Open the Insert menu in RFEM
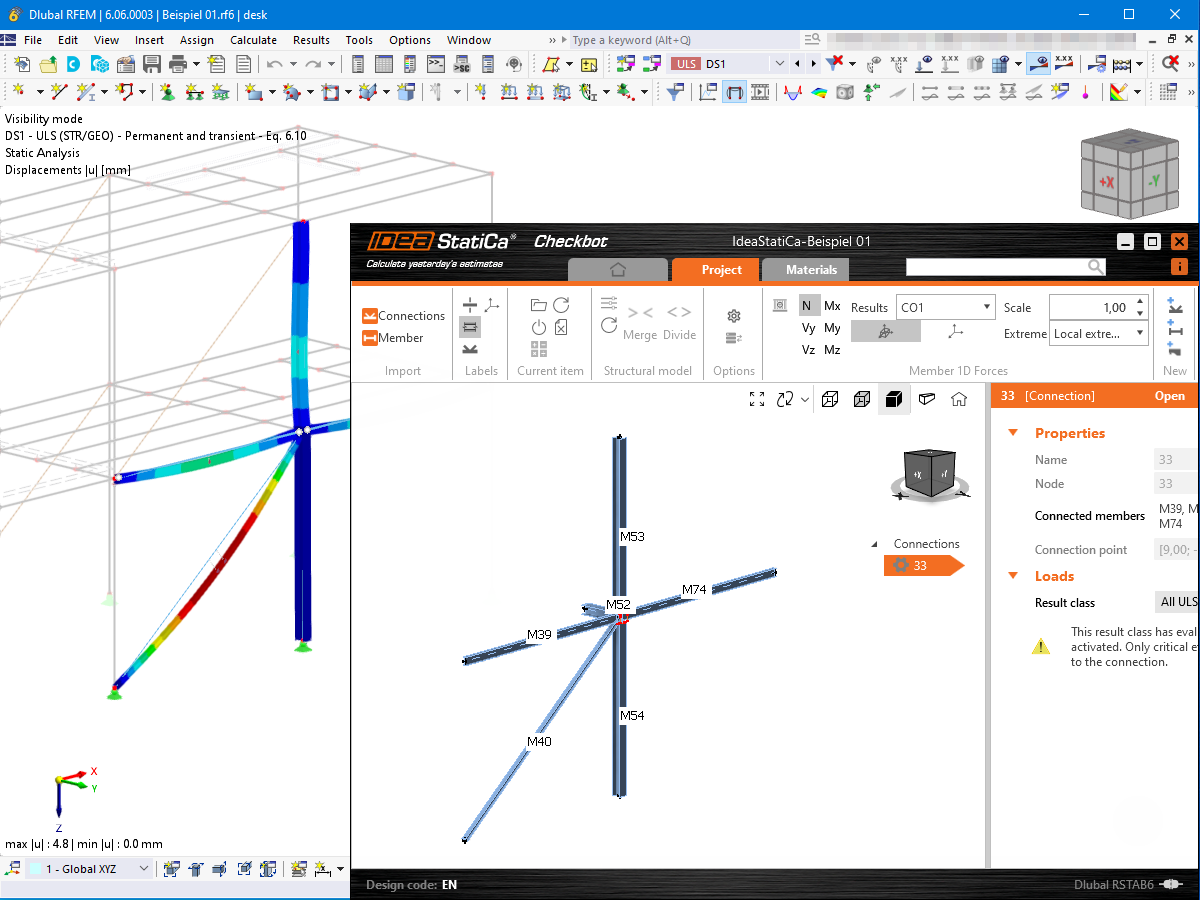This screenshot has width=1200, height=900. click(x=150, y=40)
